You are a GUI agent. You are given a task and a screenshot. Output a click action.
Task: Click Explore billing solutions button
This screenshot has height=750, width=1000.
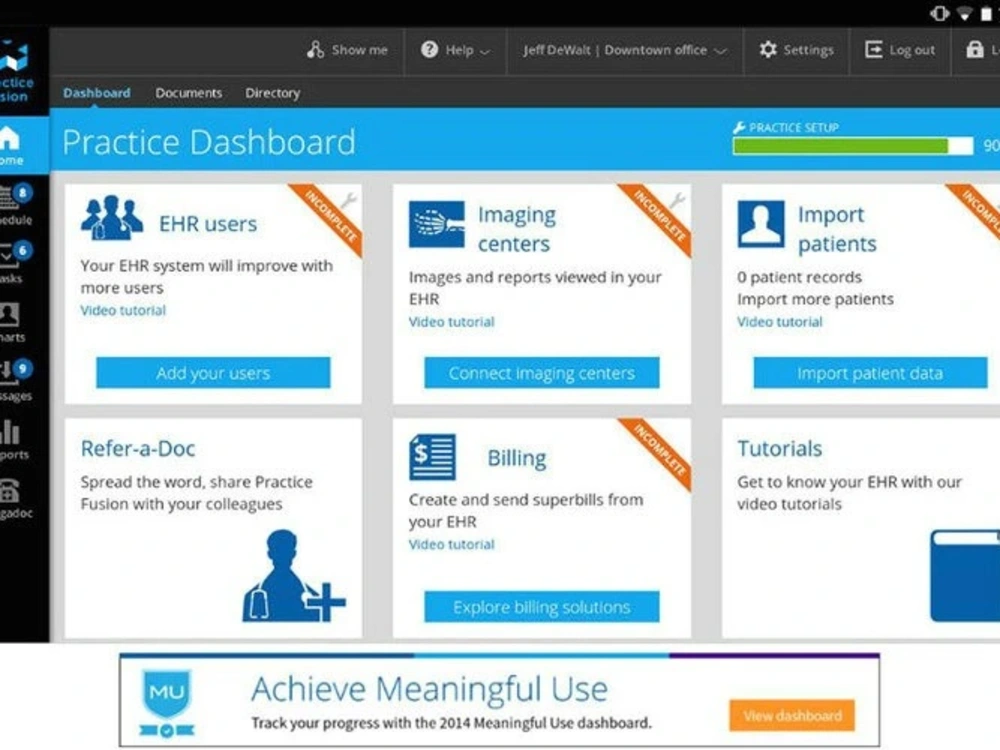point(541,607)
